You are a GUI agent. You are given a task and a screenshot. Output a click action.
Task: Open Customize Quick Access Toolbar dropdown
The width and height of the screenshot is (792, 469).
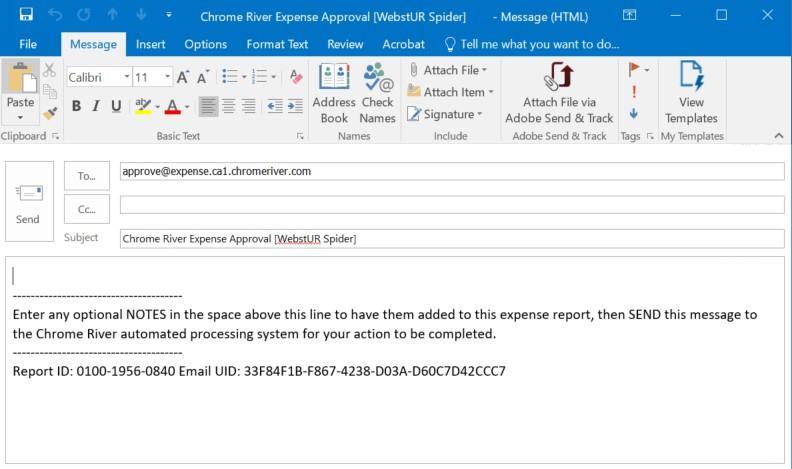point(169,15)
